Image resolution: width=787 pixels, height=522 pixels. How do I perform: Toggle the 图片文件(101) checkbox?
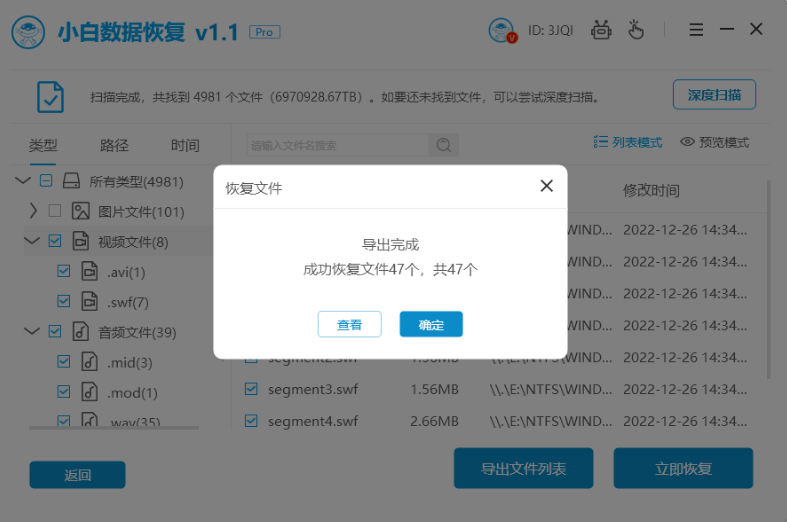tap(55, 211)
